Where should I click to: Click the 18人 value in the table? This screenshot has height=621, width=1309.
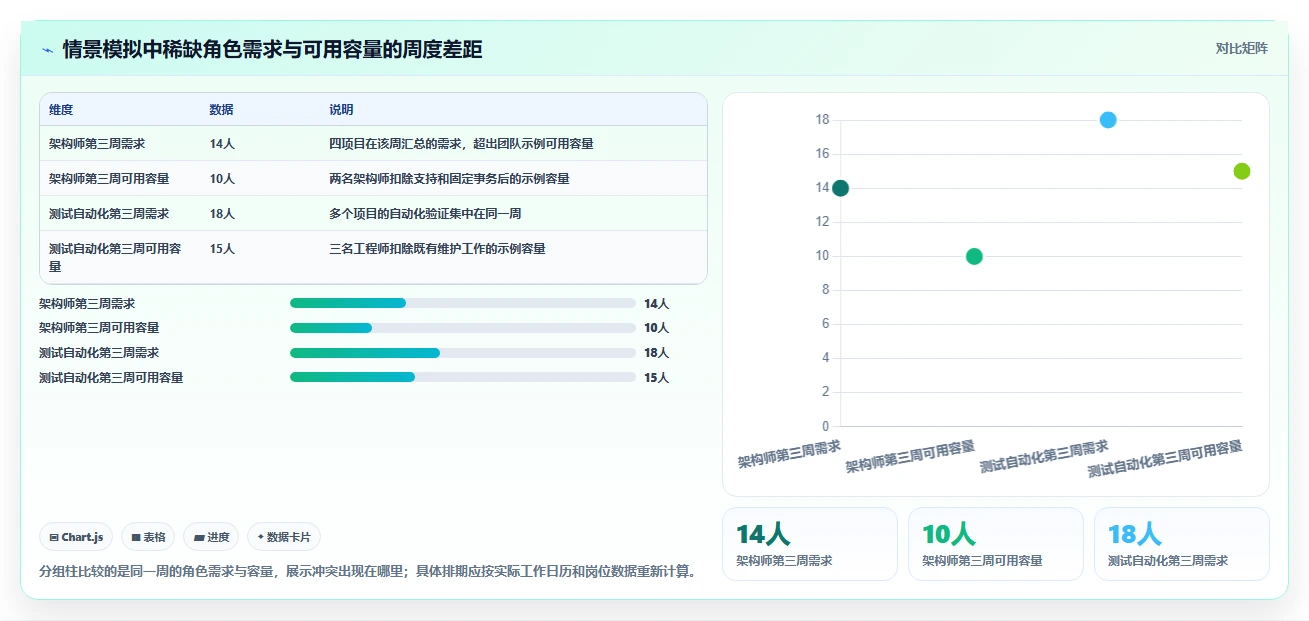tap(222, 214)
